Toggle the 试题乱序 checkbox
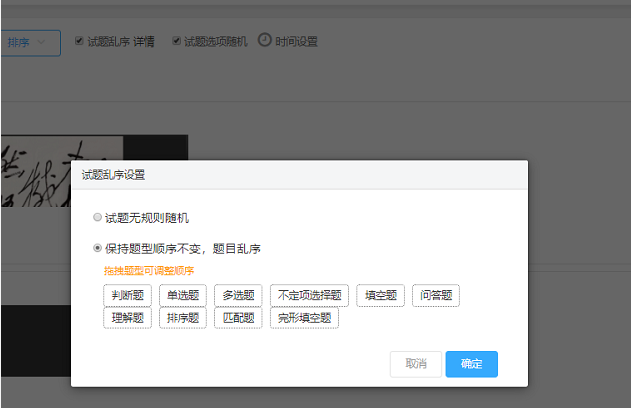This screenshot has width=631, height=408. [x=80, y=42]
